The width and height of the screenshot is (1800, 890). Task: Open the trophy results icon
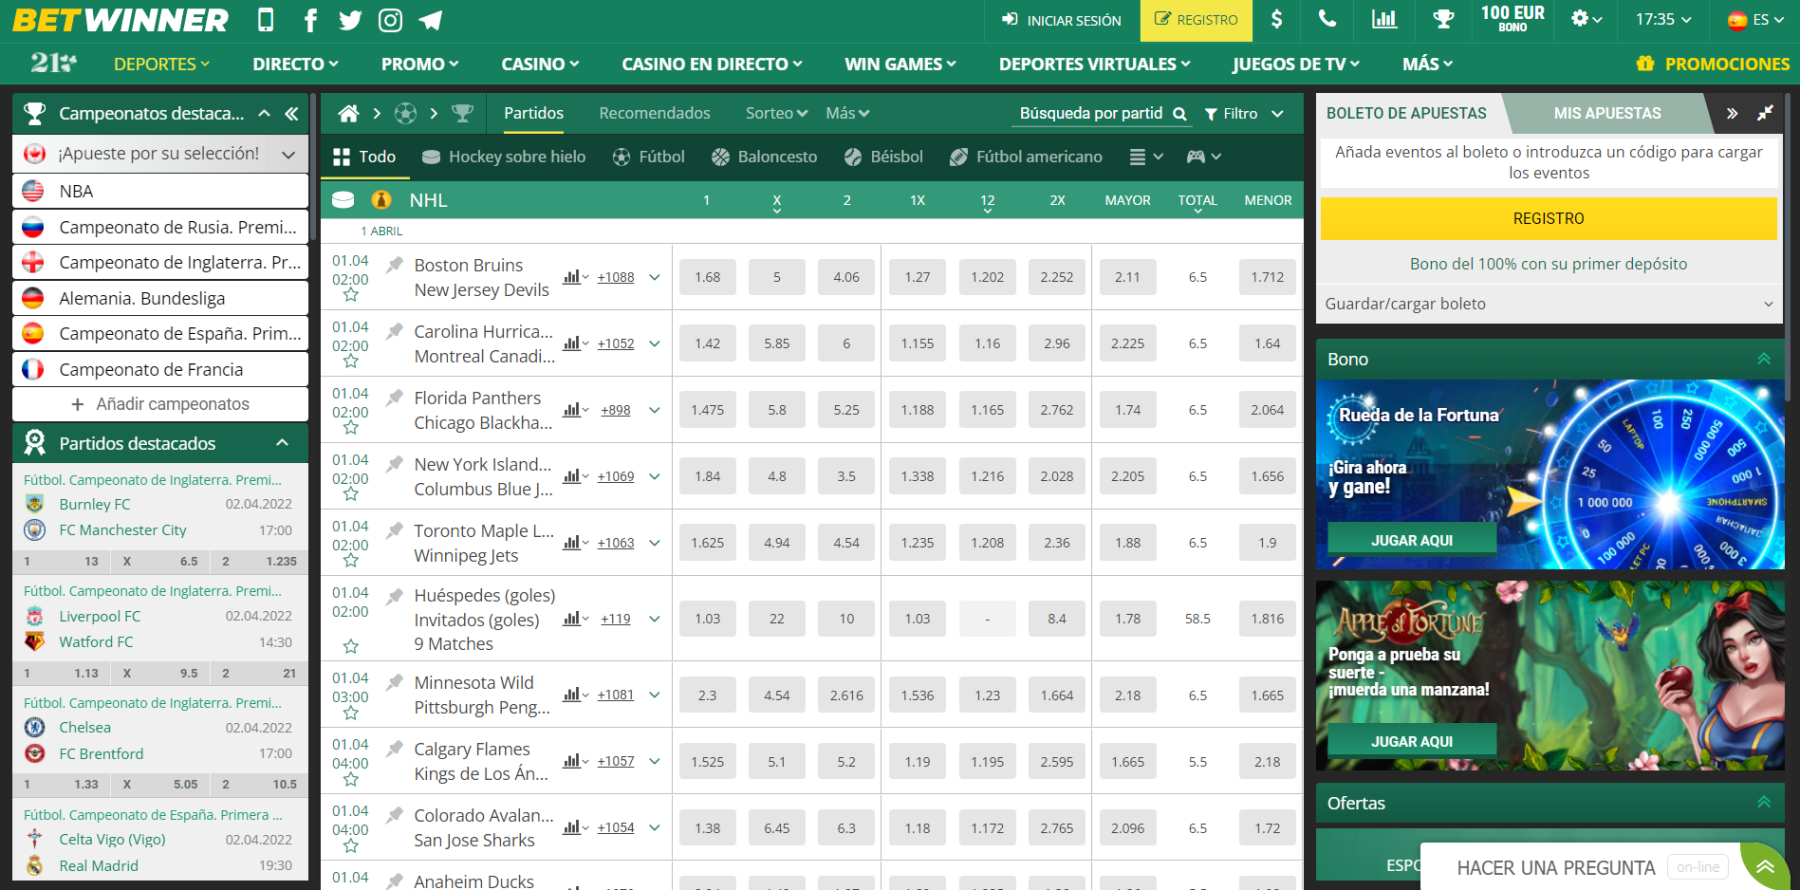[1443, 19]
